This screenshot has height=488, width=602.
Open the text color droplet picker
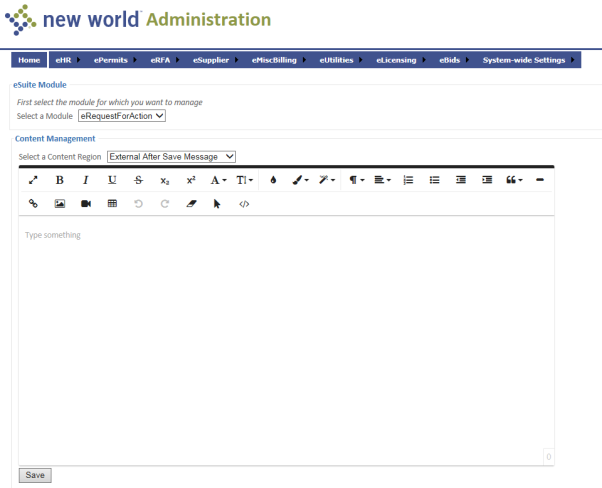pos(273,180)
